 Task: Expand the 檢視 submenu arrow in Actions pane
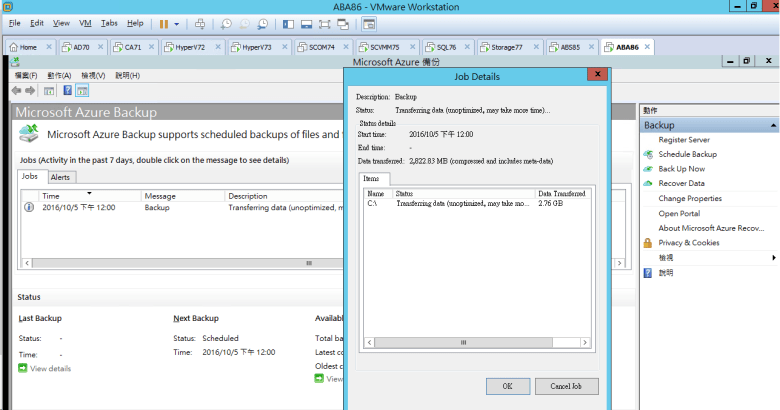point(771,258)
